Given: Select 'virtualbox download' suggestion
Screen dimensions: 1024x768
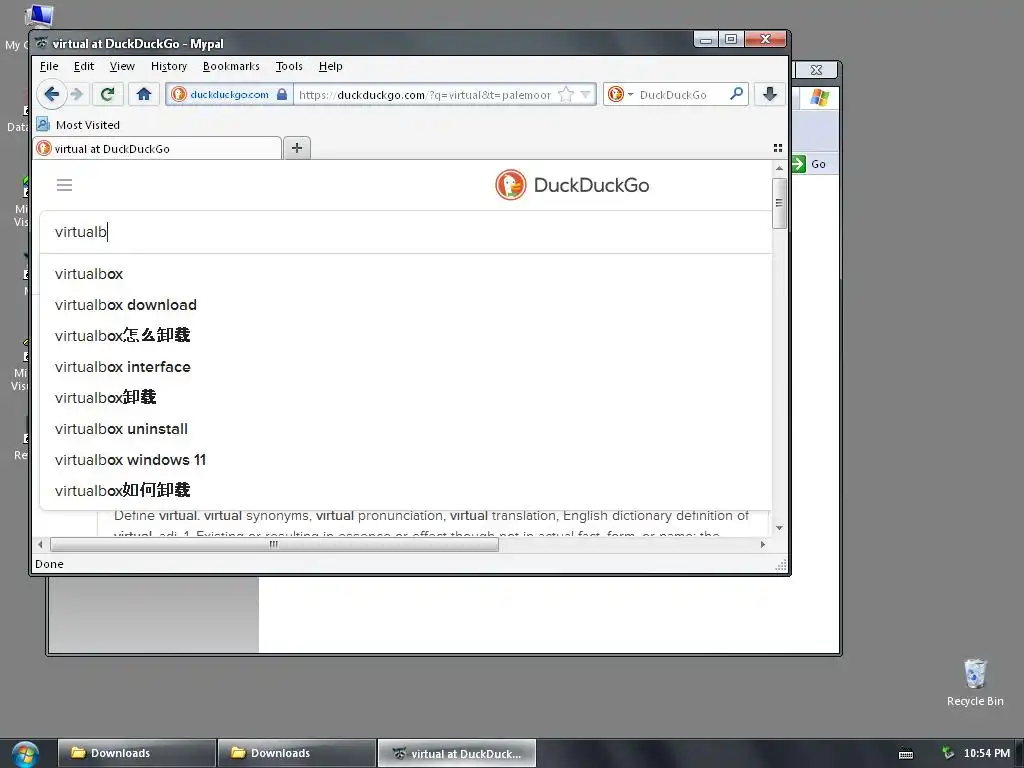Looking at the screenshot, I should 405,305.
